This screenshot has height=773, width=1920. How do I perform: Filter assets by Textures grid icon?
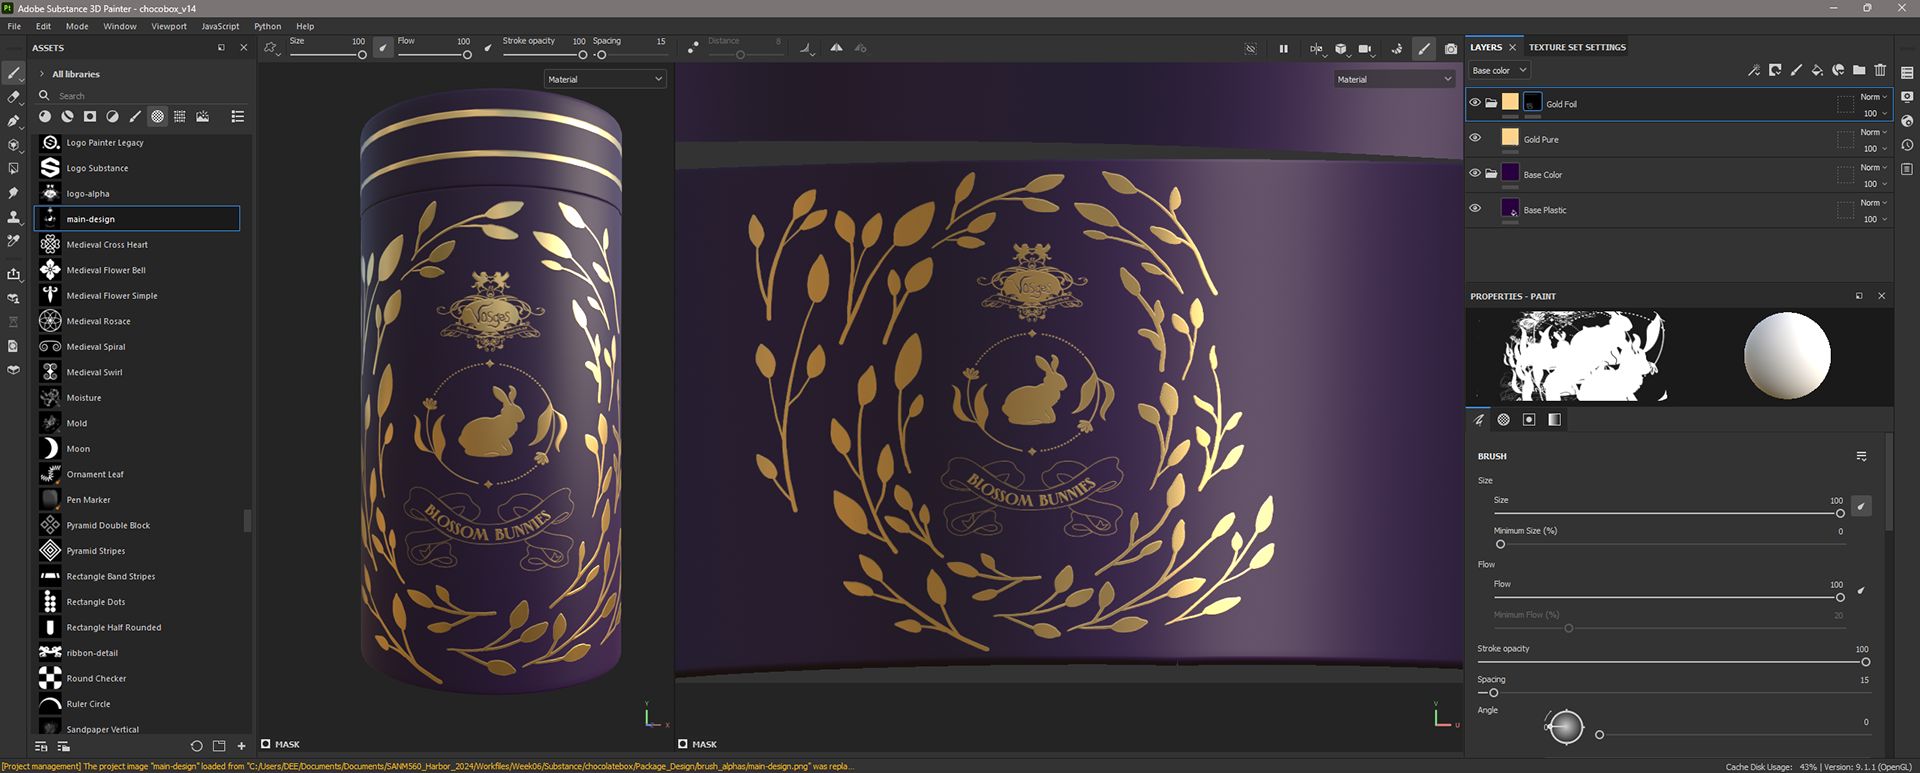(180, 117)
